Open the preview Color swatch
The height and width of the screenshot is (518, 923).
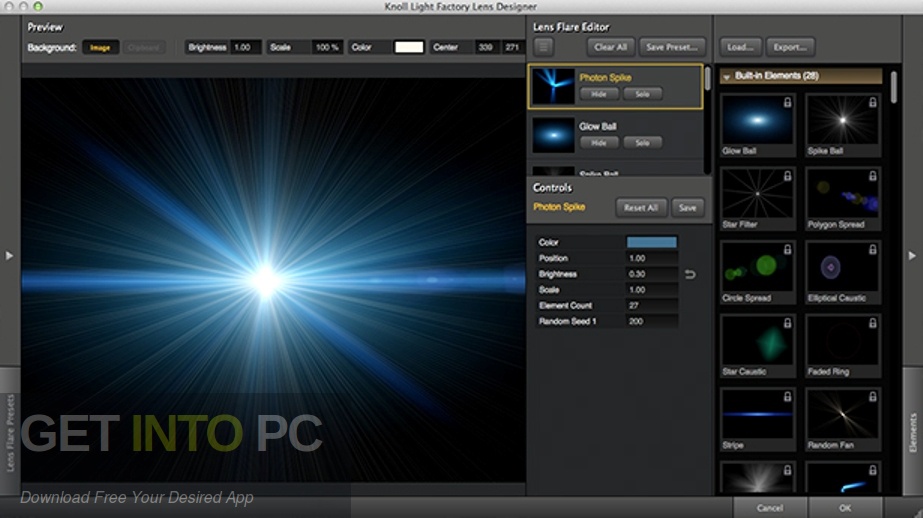409,47
